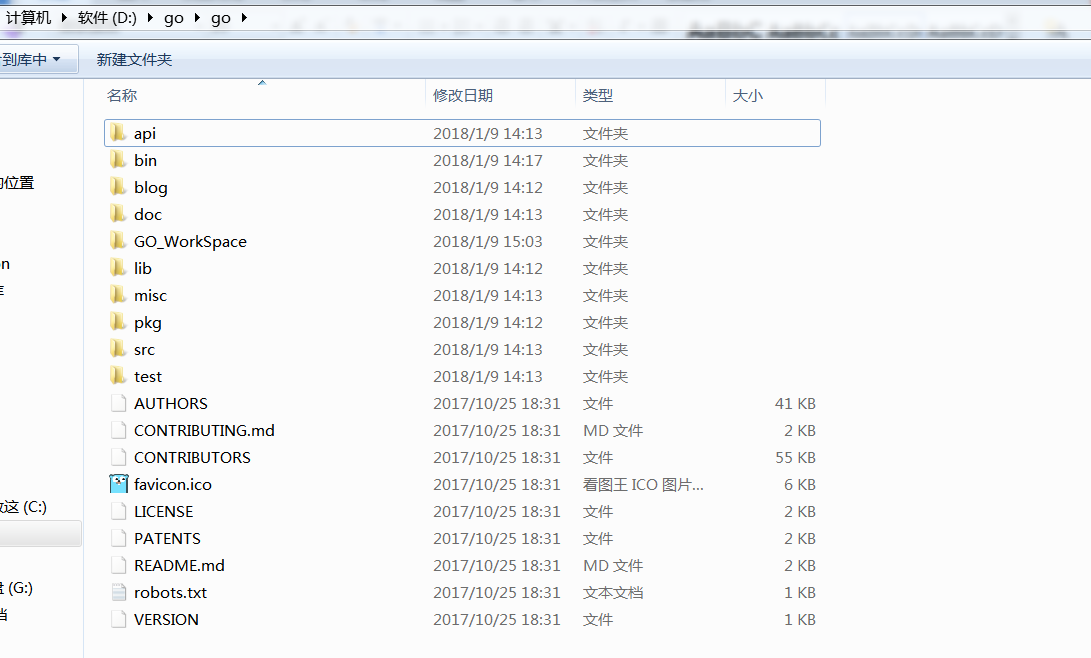Expand arrow after the last go breadcrumb
Image resolution: width=1091 pixels, height=658 pixels.
[244, 17]
